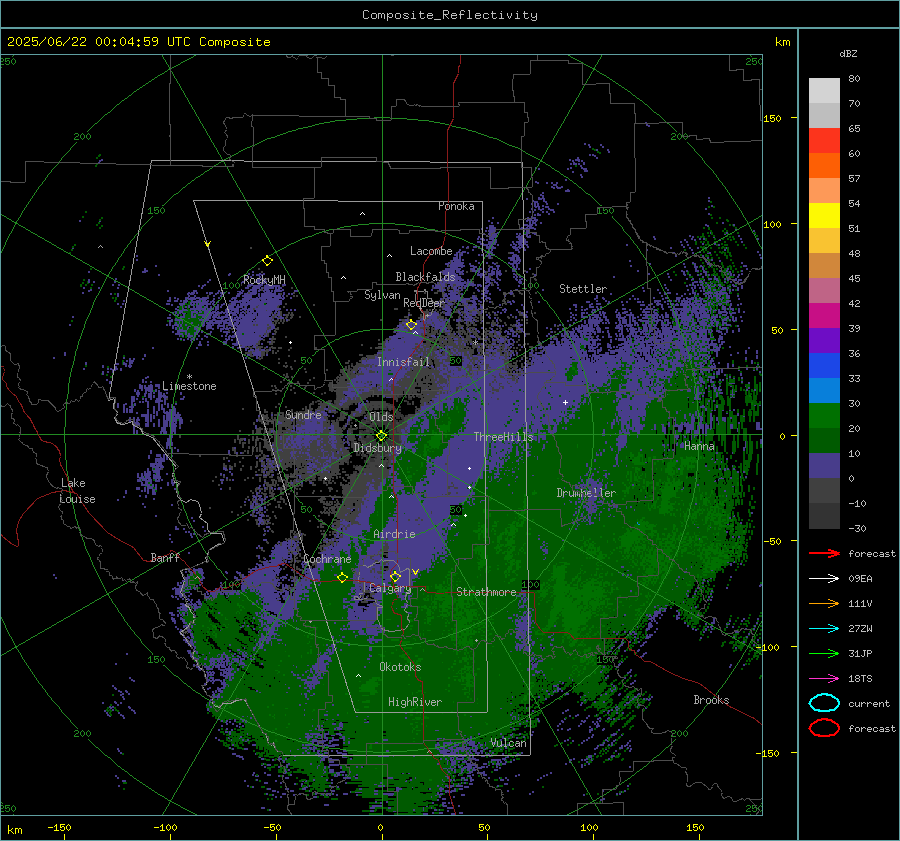Click the Strathmore city label
Image resolution: width=900 pixels, height=841 pixels.
click(x=486, y=592)
